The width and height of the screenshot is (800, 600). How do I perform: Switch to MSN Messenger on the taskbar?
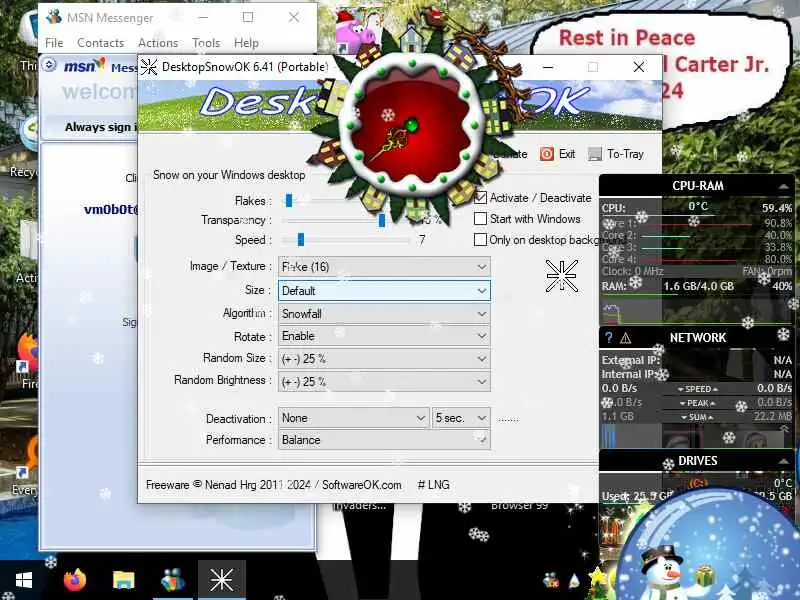tap(172, 580)
